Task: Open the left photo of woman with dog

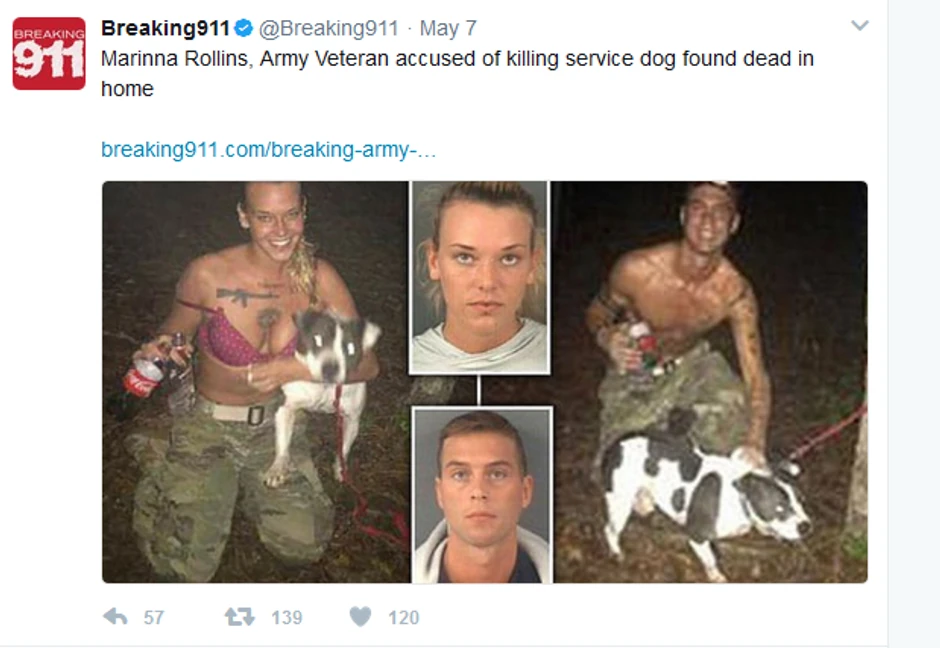Action: [x=255, y=382]
